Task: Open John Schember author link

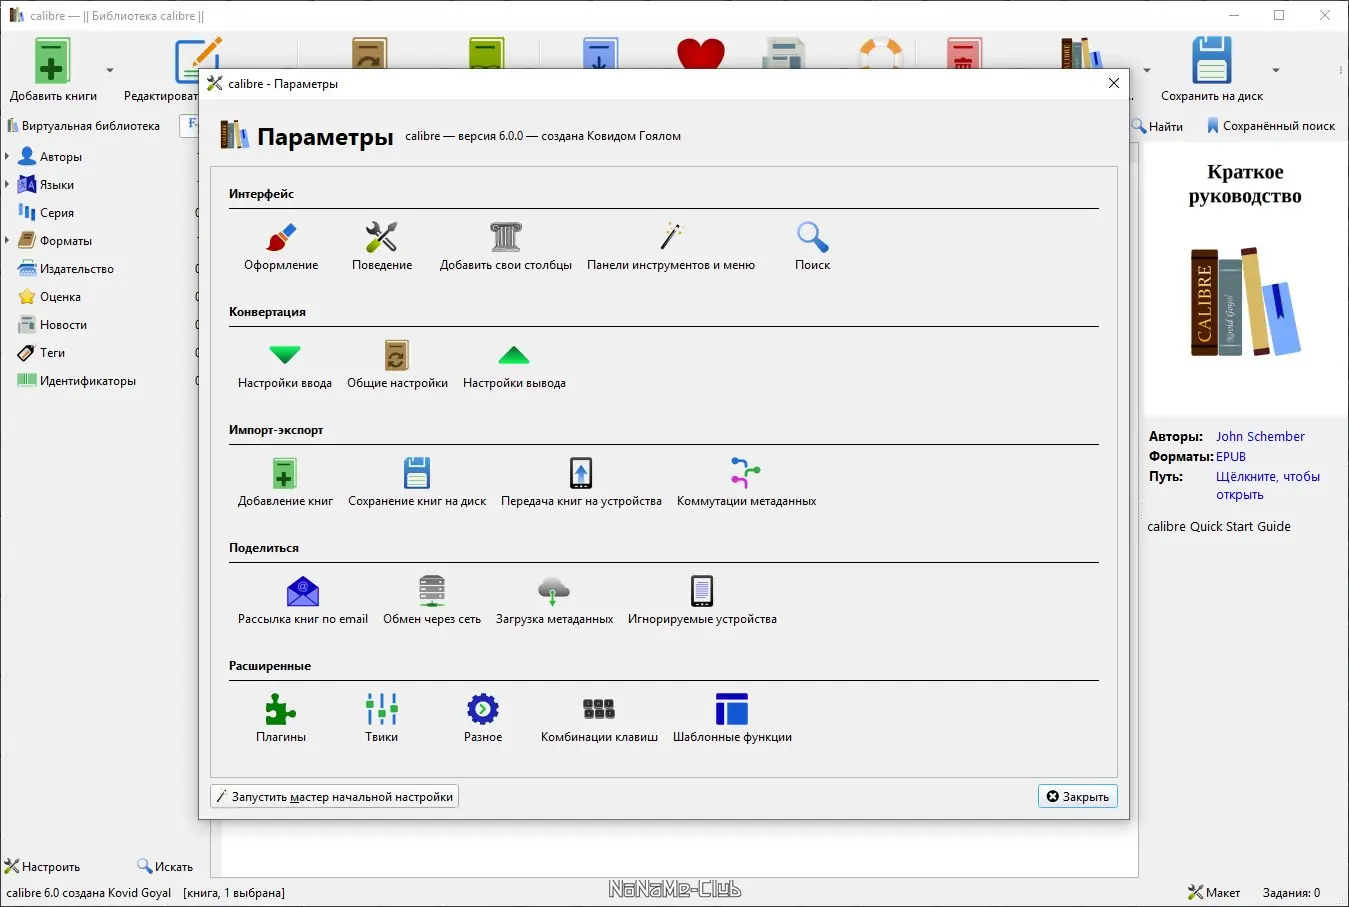Action: pos(1260,437)
